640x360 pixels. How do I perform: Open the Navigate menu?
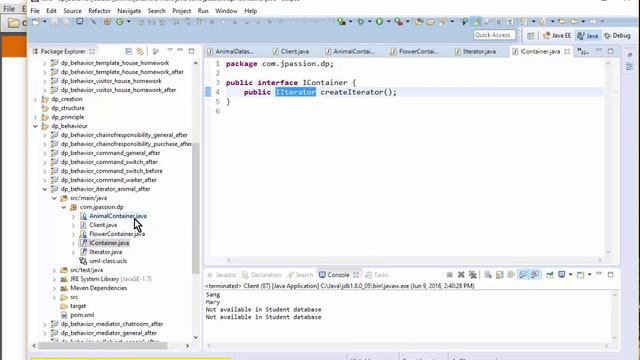click(x=129, y=11)
